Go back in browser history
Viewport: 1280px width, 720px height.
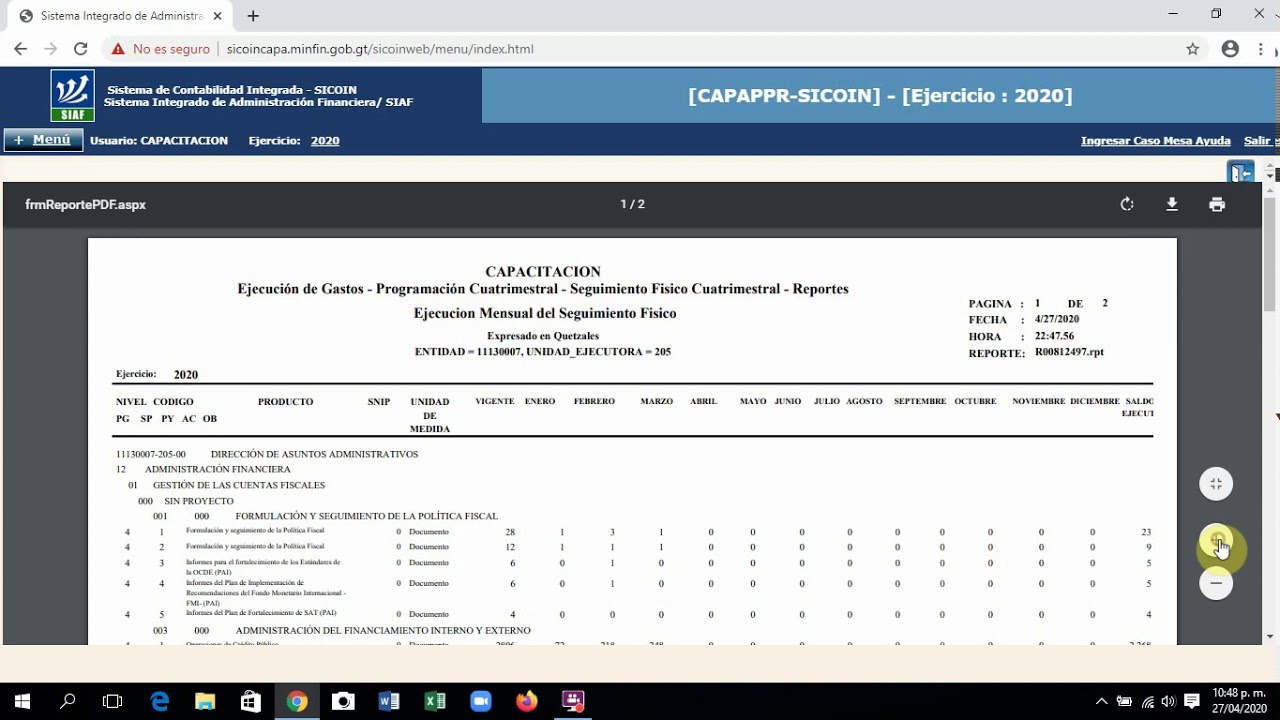(21, 49)
